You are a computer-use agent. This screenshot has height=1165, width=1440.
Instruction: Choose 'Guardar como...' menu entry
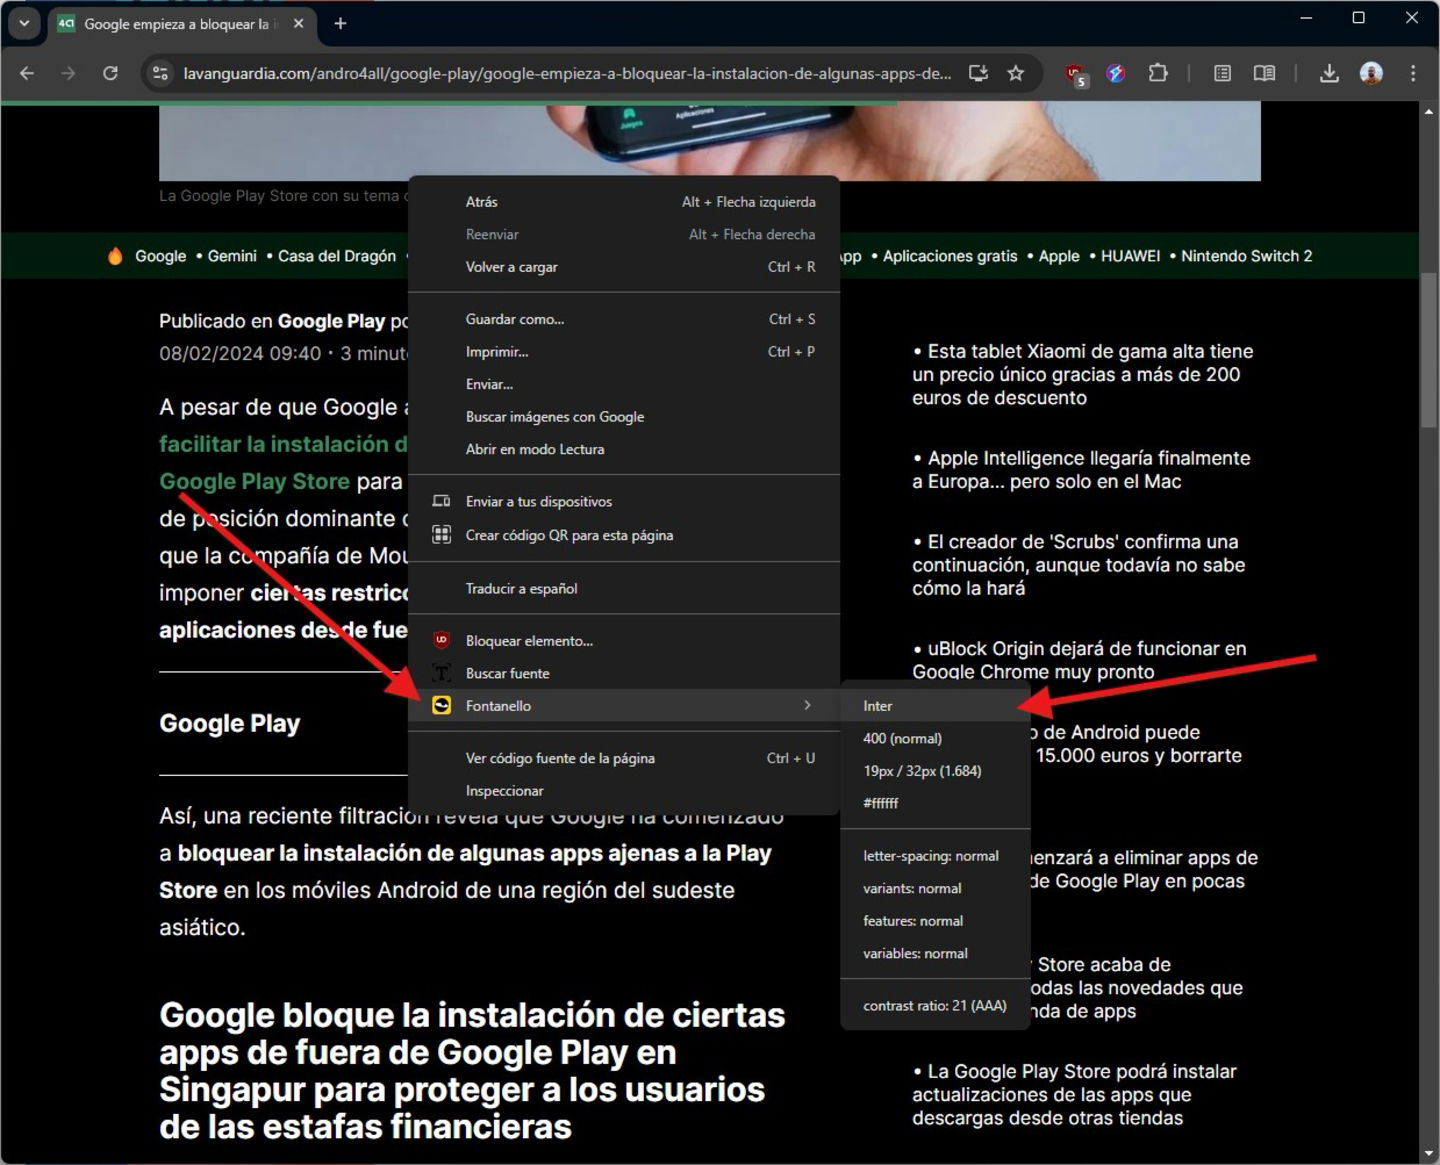click(x=624, y=319)
